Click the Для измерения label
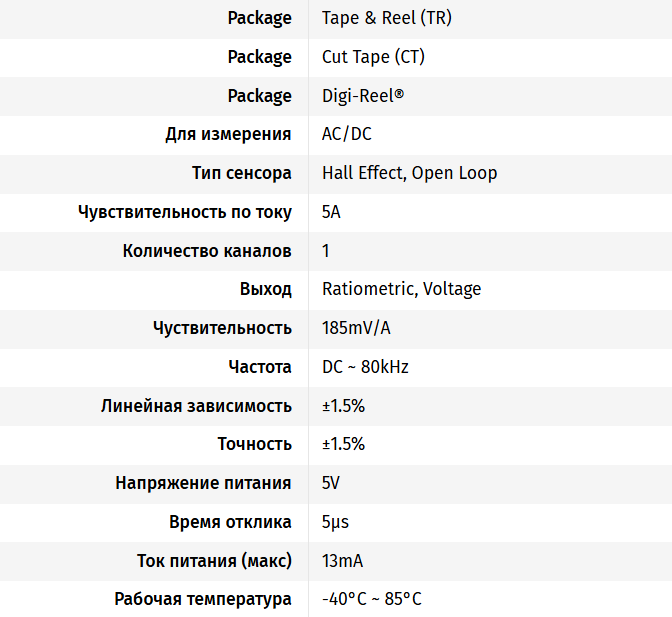The image size is (672, 617). point(228,135)
